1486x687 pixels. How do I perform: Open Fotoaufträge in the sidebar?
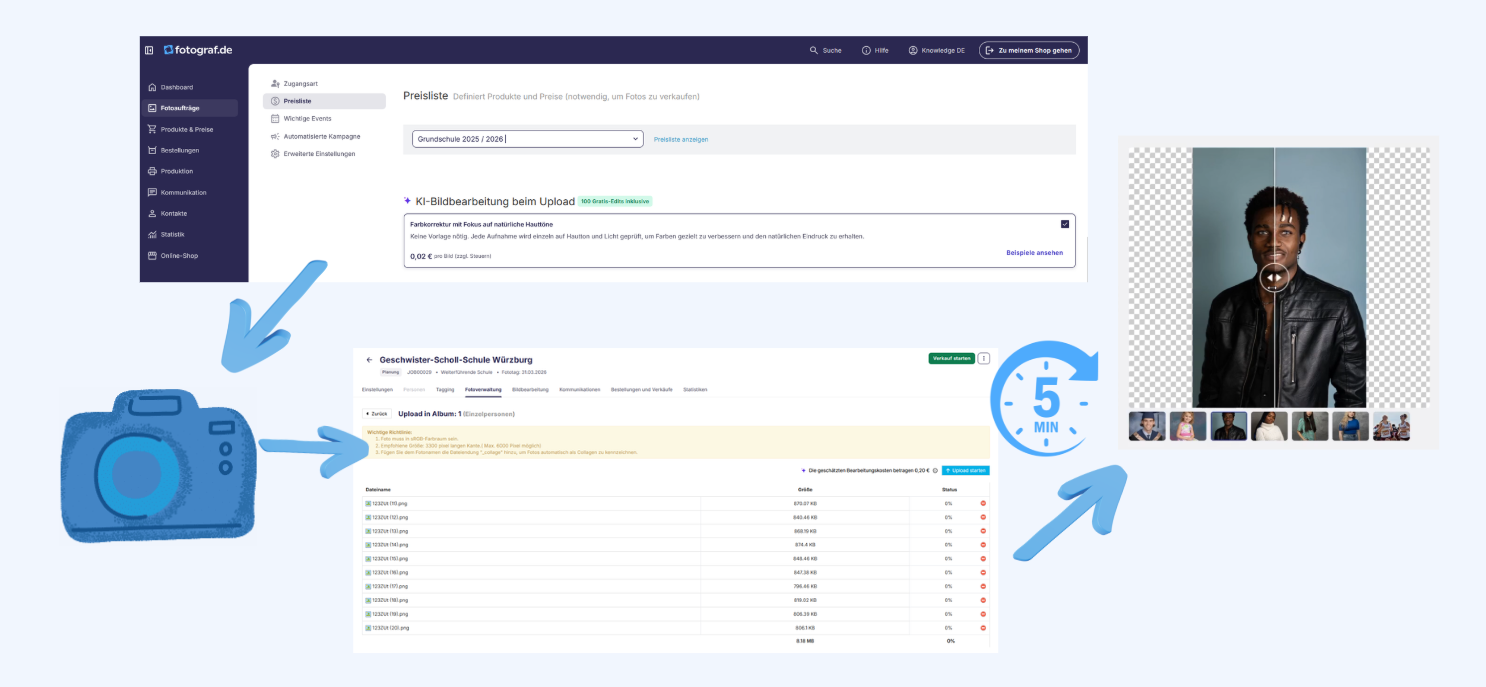(x=190, y=108)
